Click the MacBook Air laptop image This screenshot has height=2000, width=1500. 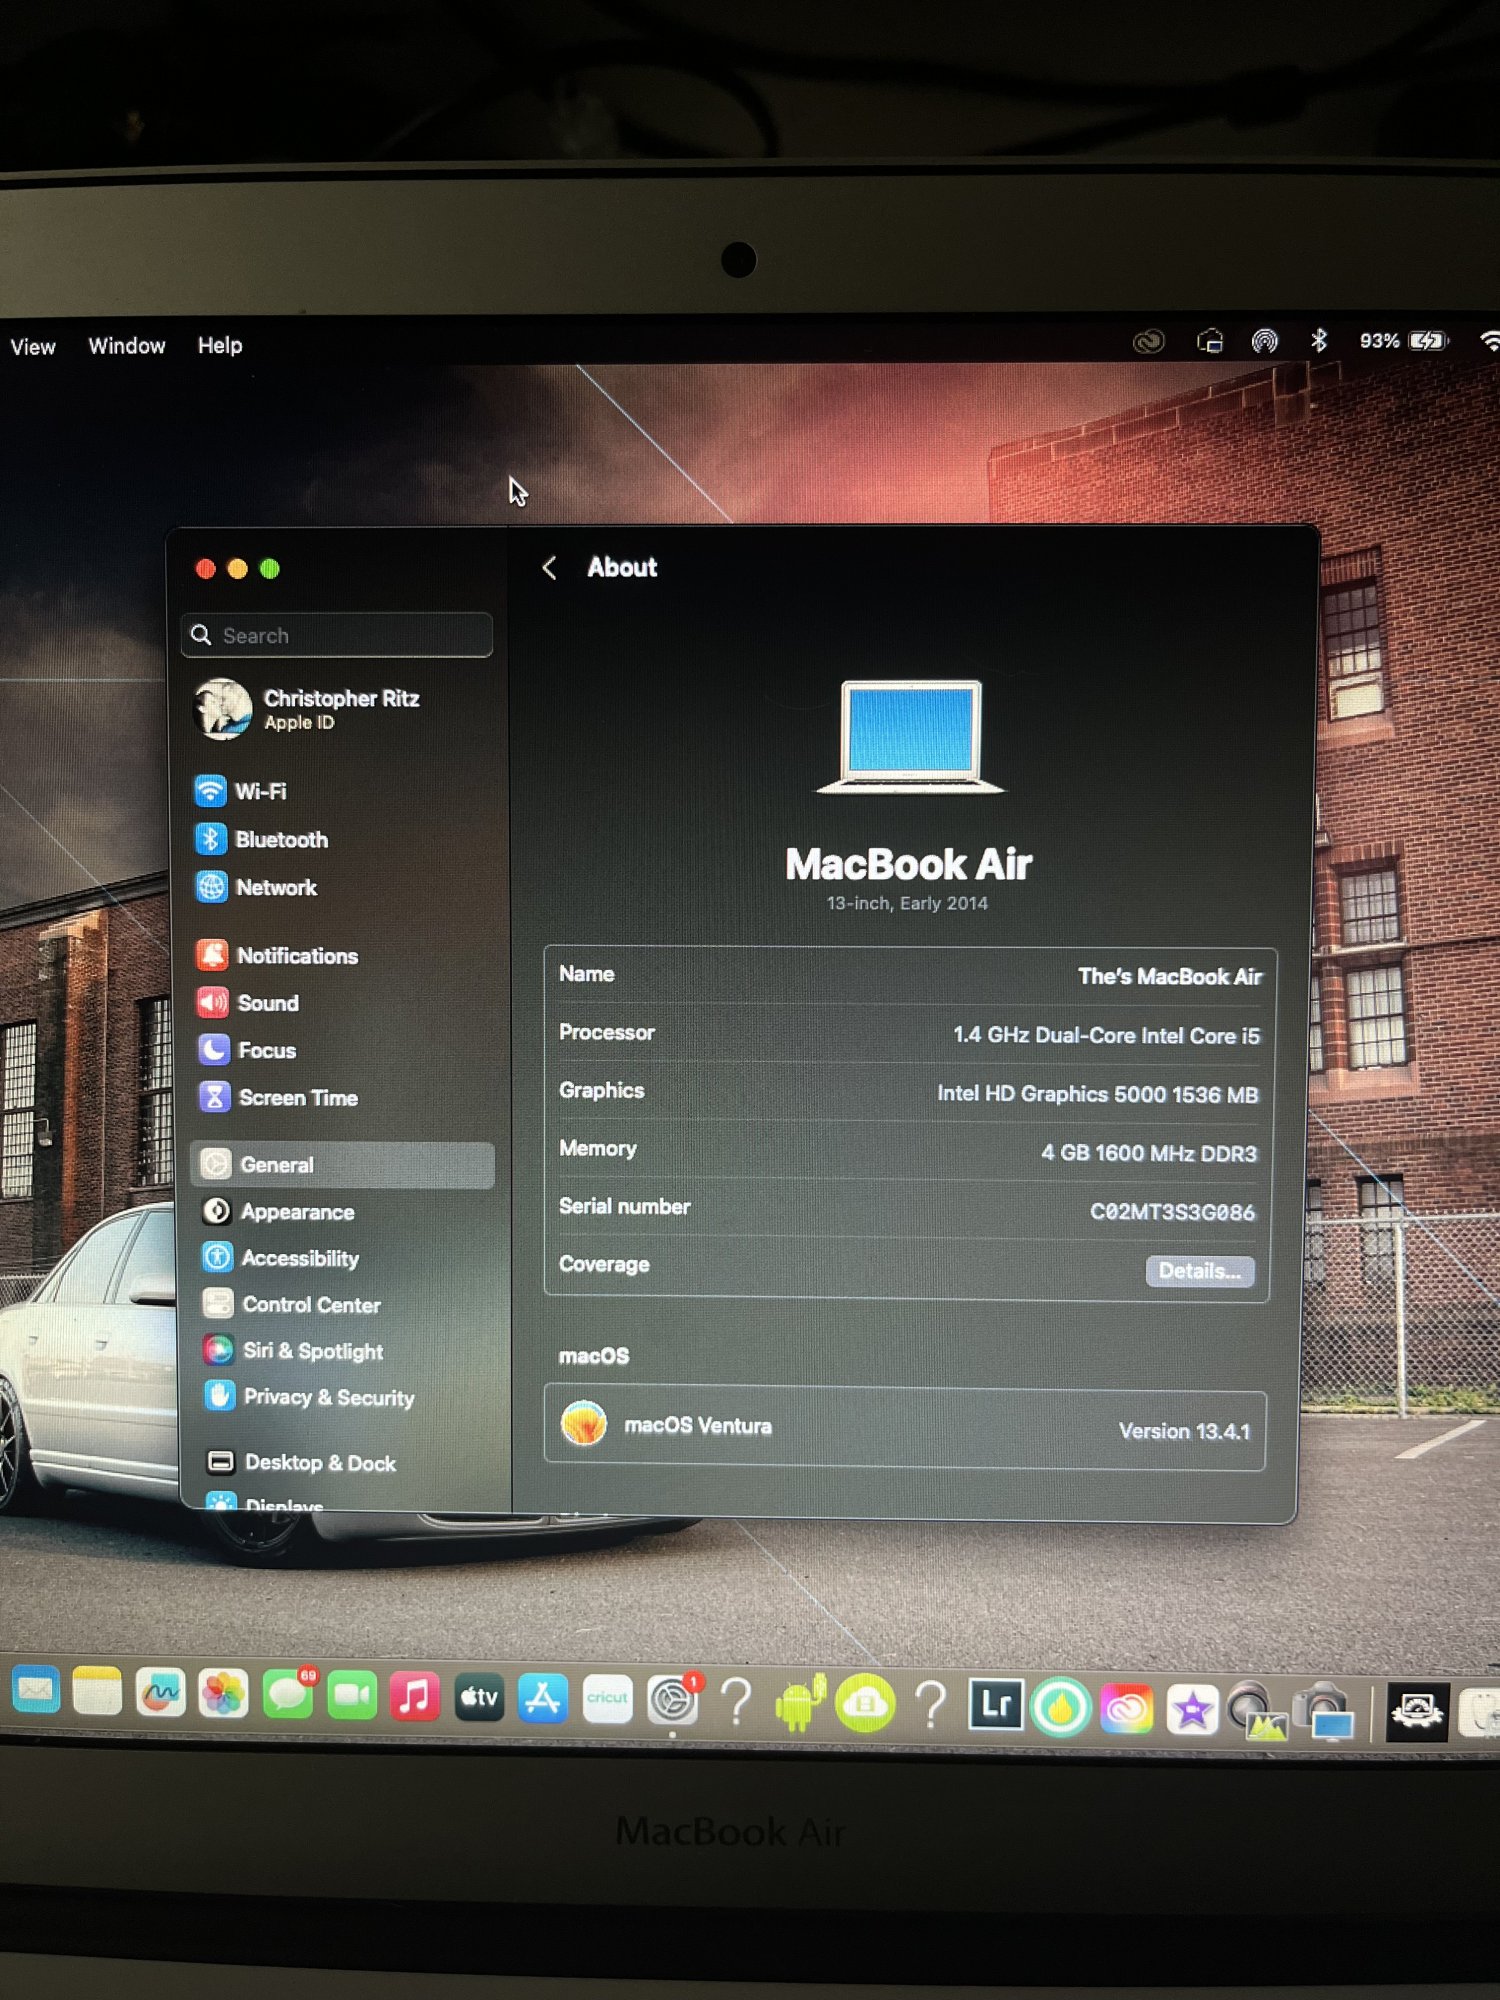(x=910, y=736)
